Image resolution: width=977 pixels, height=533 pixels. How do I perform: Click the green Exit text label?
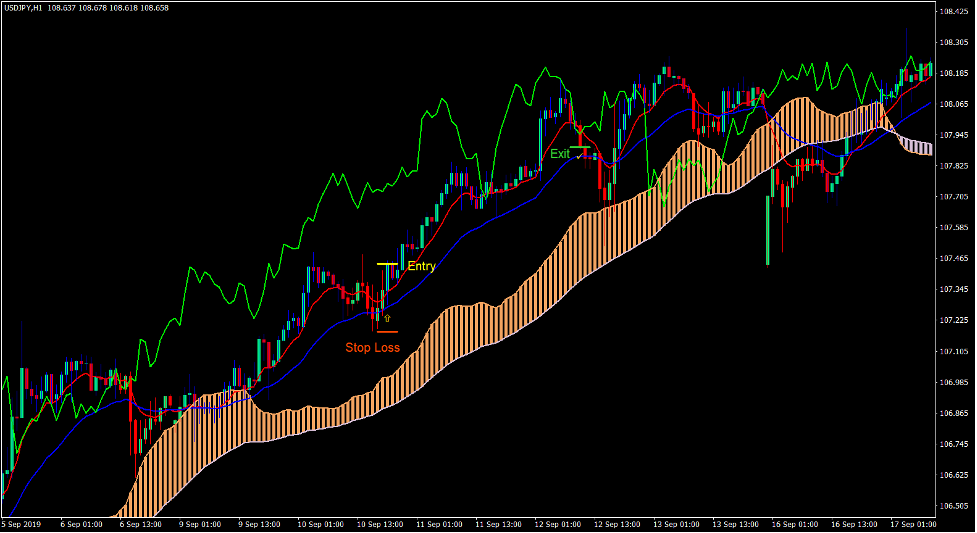pyautogui.click(x=560, y=154)
